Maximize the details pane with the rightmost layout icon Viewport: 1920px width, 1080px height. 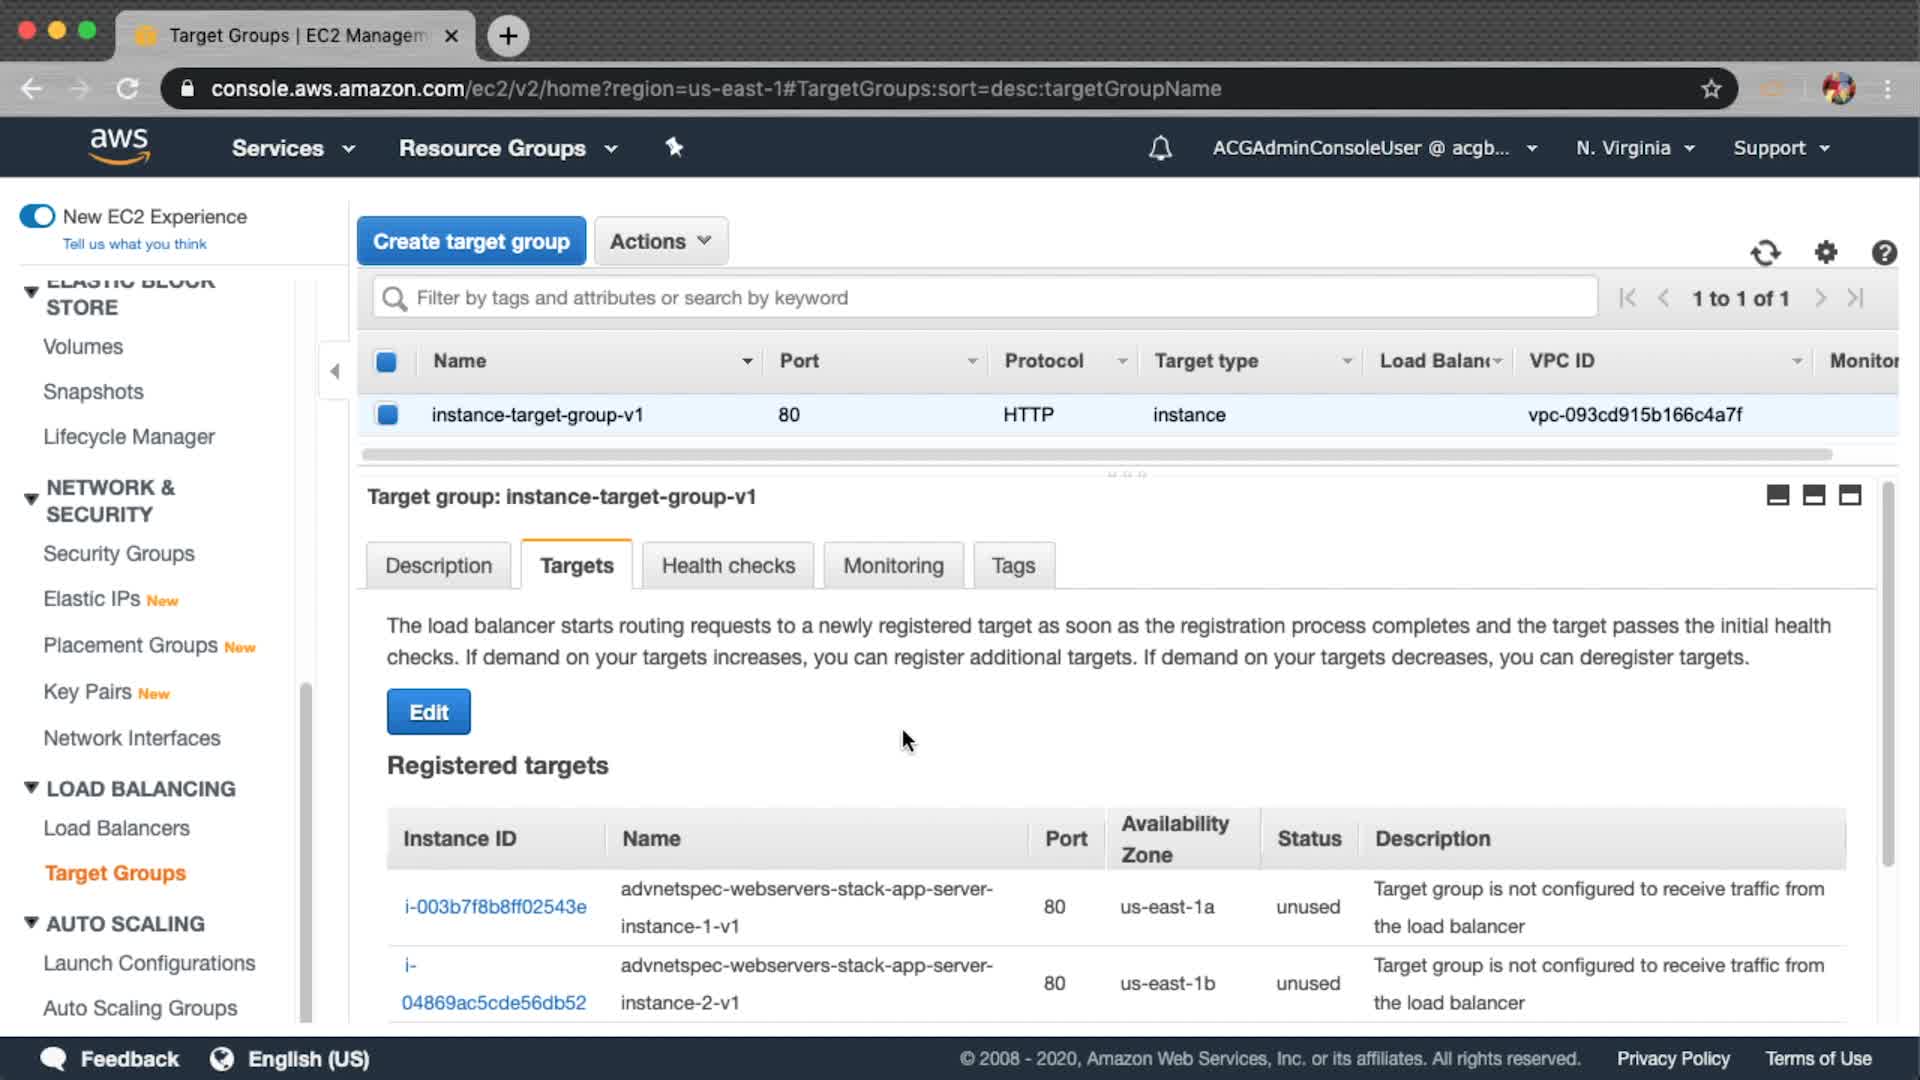1850,496
